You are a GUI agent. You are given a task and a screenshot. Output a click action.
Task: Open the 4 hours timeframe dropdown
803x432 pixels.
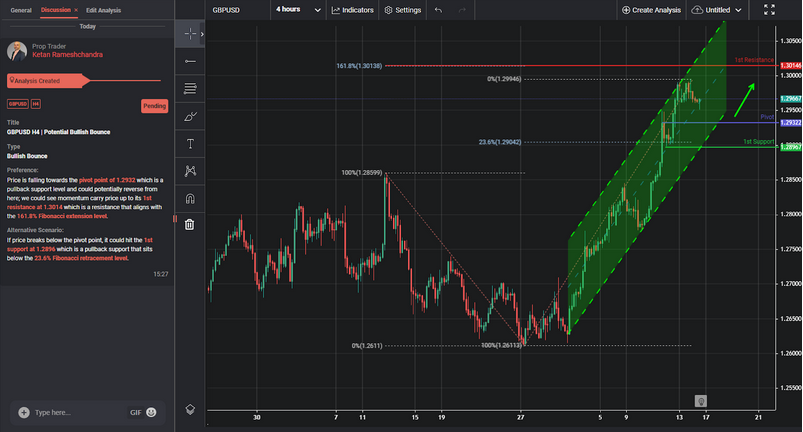pyautogui.click(x=298, y=10)
